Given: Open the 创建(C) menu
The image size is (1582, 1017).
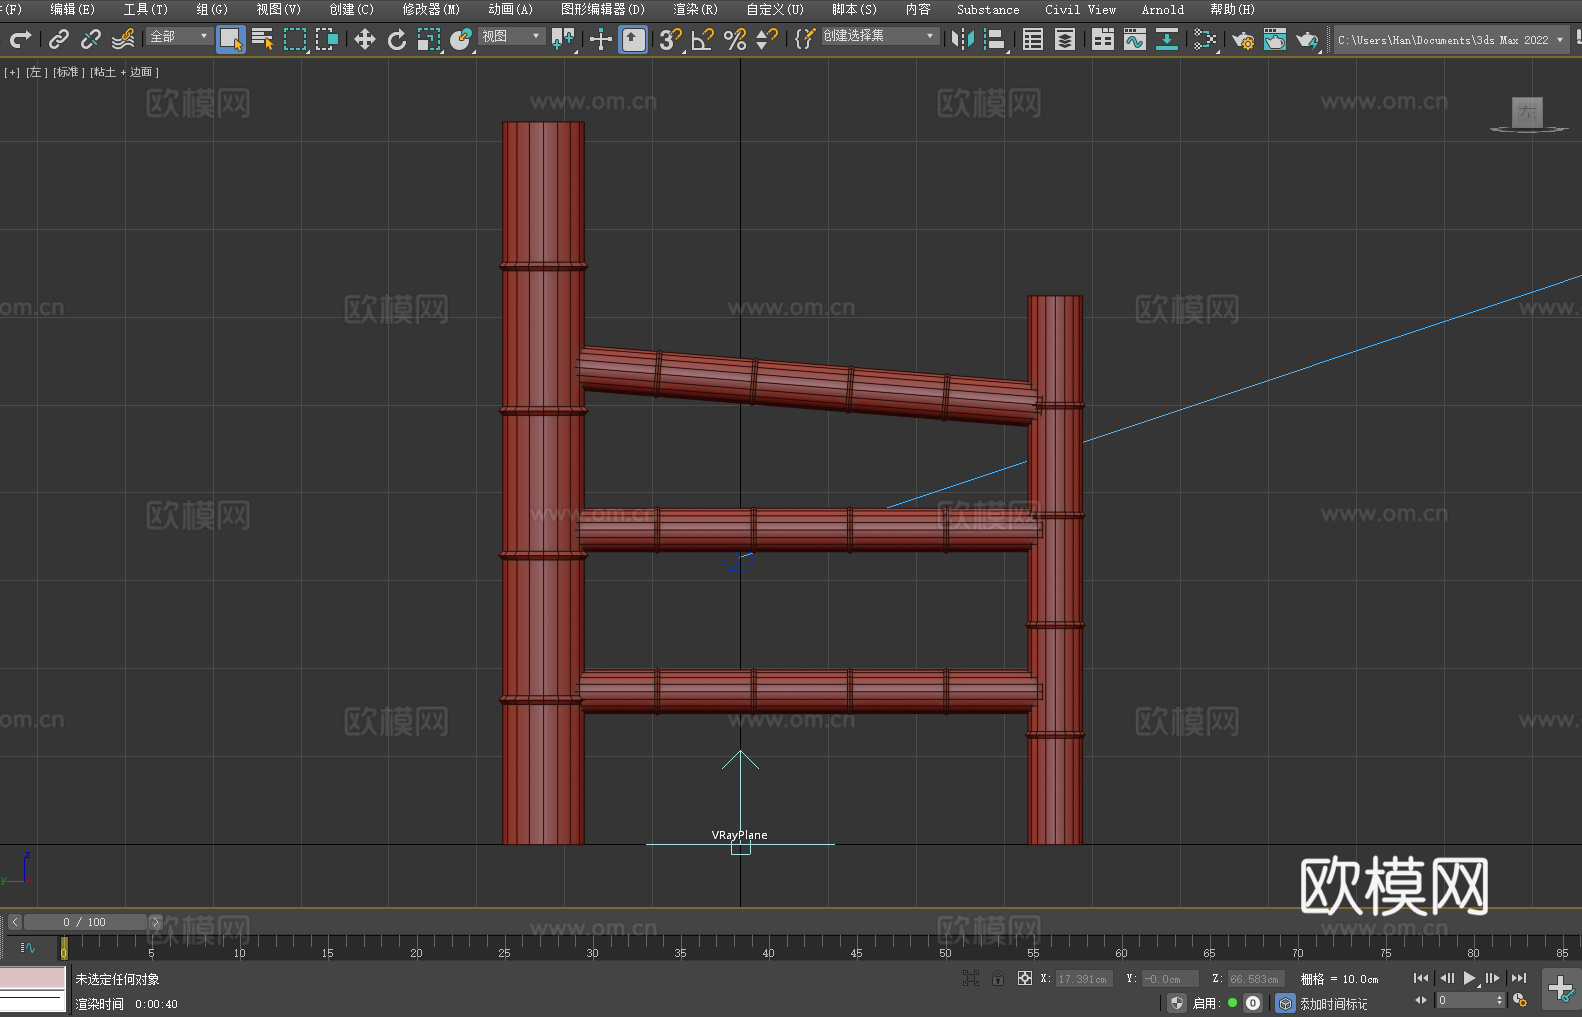Looking at the screenshot, I should tap(352, 9).
